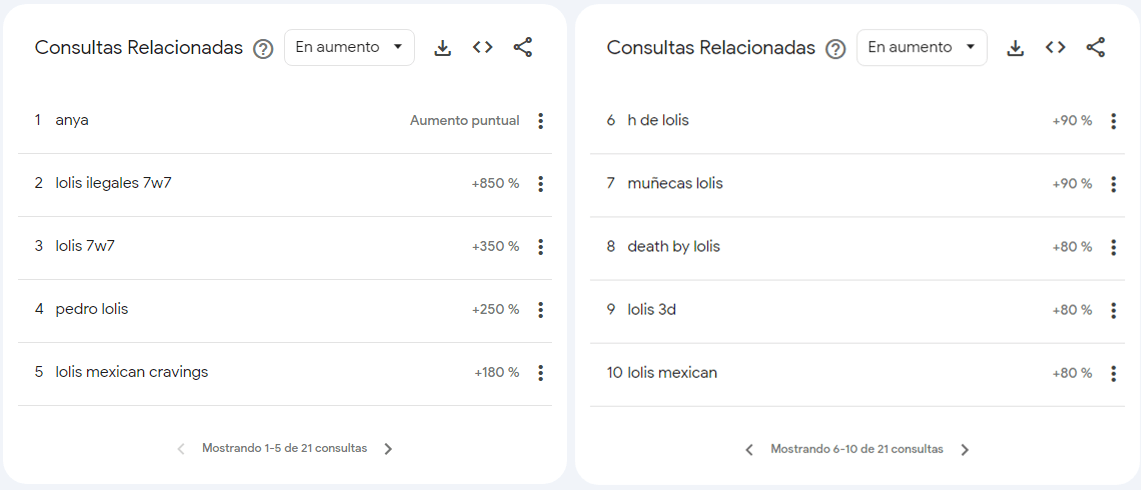The width and height of the screenshot is (1141, 490).
Task: Open the lolis mexican cravings query
Action: pyautogui.click(x=132, y=372)
